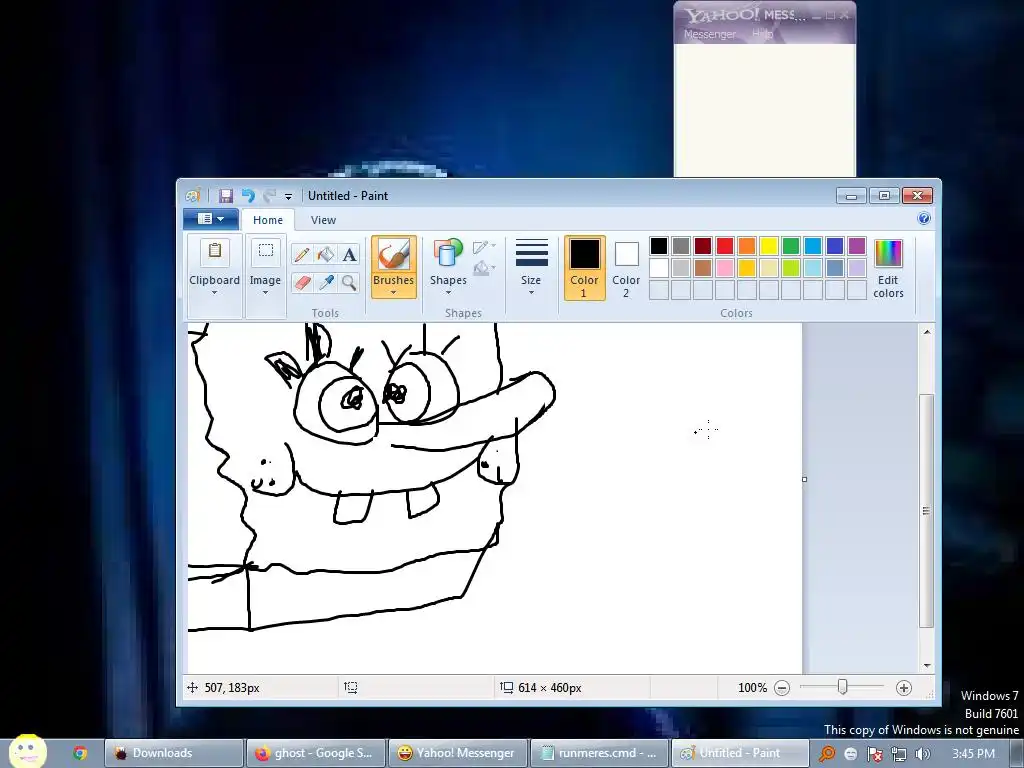Open Downloads taskbar button
1024x768 pixels.
pyautogui.click(x=174, y=753)
